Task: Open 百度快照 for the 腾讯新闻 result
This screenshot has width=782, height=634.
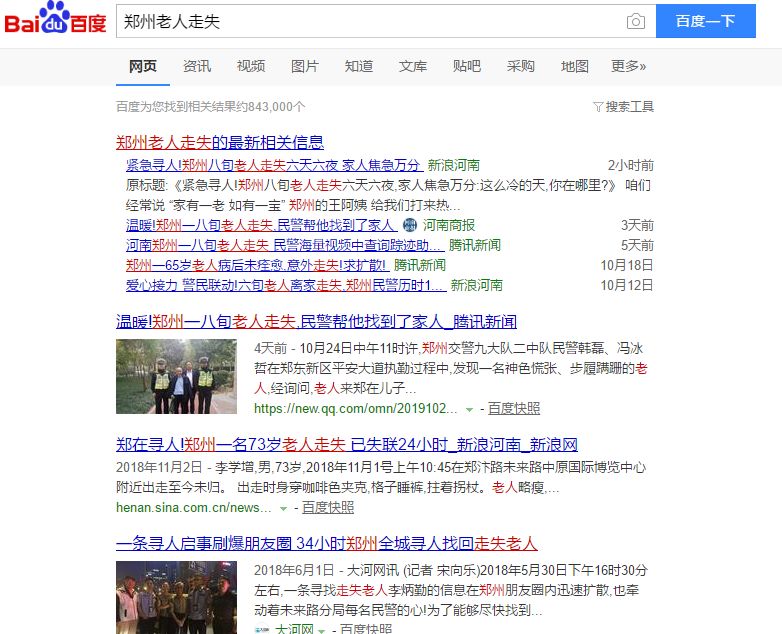Action: pos(514,409)
